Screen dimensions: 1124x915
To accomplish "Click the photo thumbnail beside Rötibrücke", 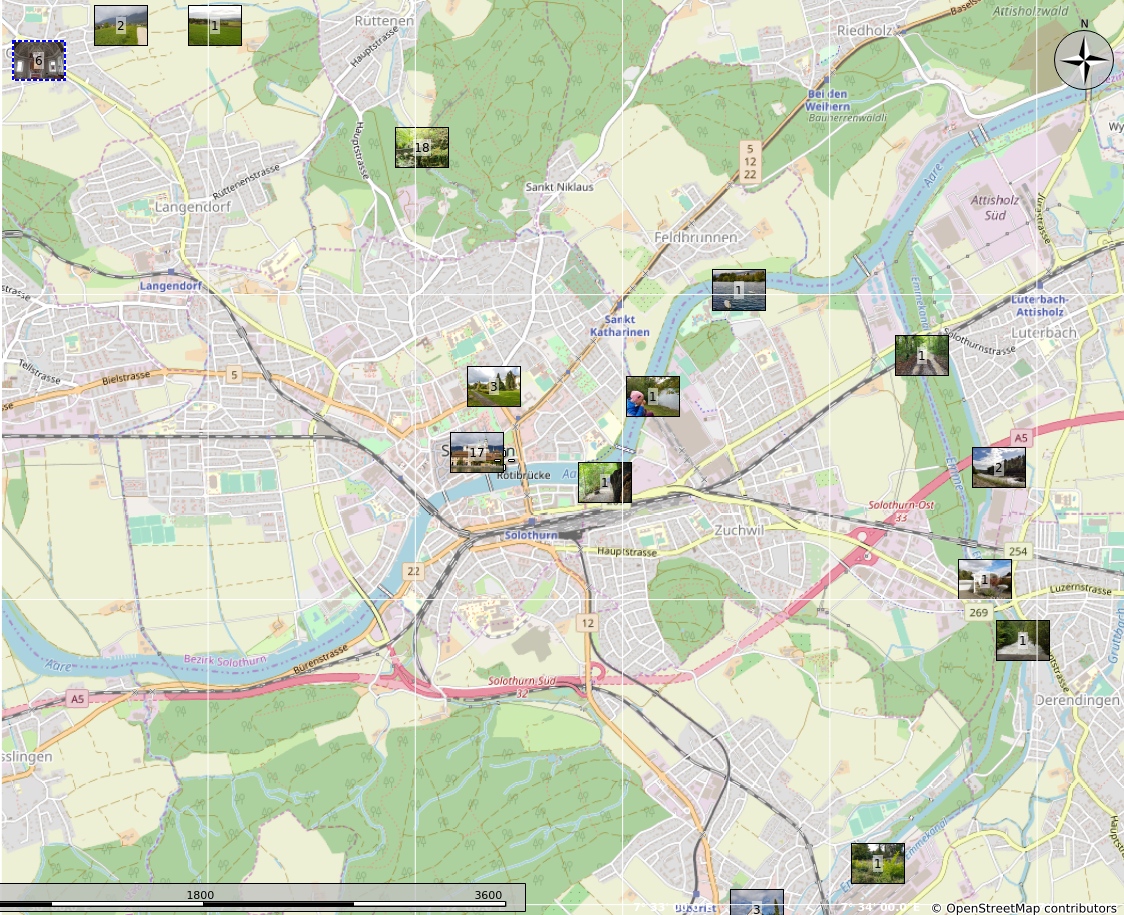I will tap(604, 481).
